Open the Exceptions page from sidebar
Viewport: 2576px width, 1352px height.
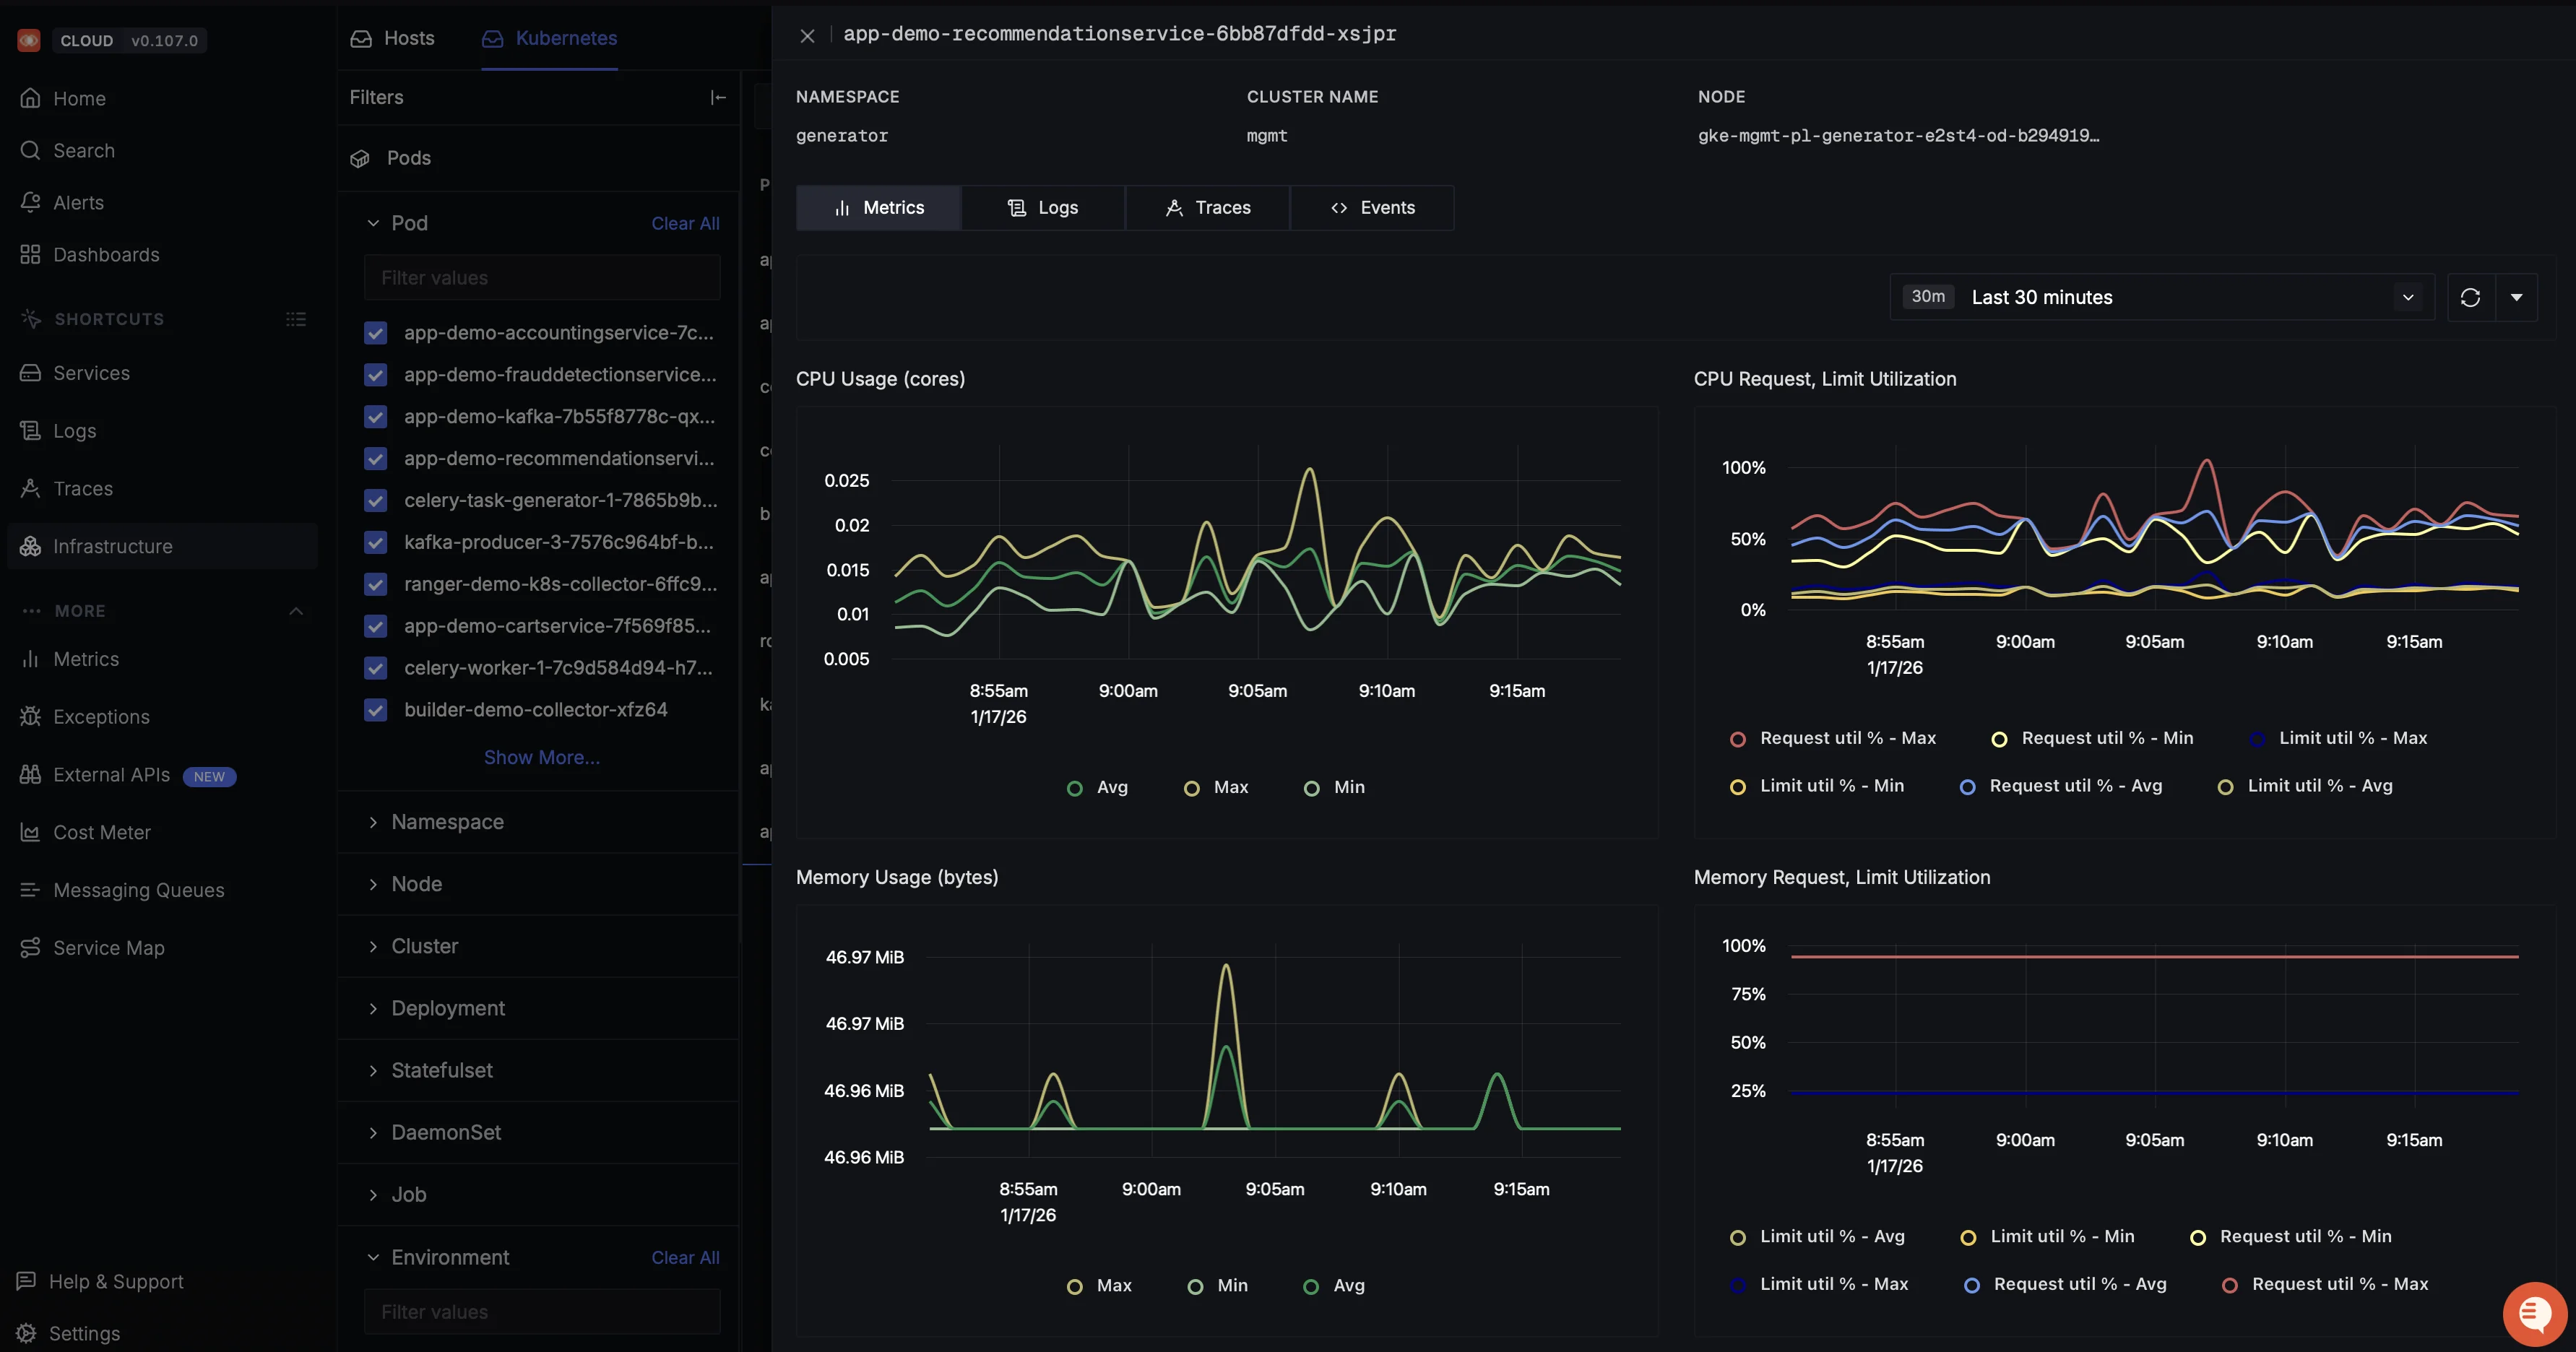101,717
